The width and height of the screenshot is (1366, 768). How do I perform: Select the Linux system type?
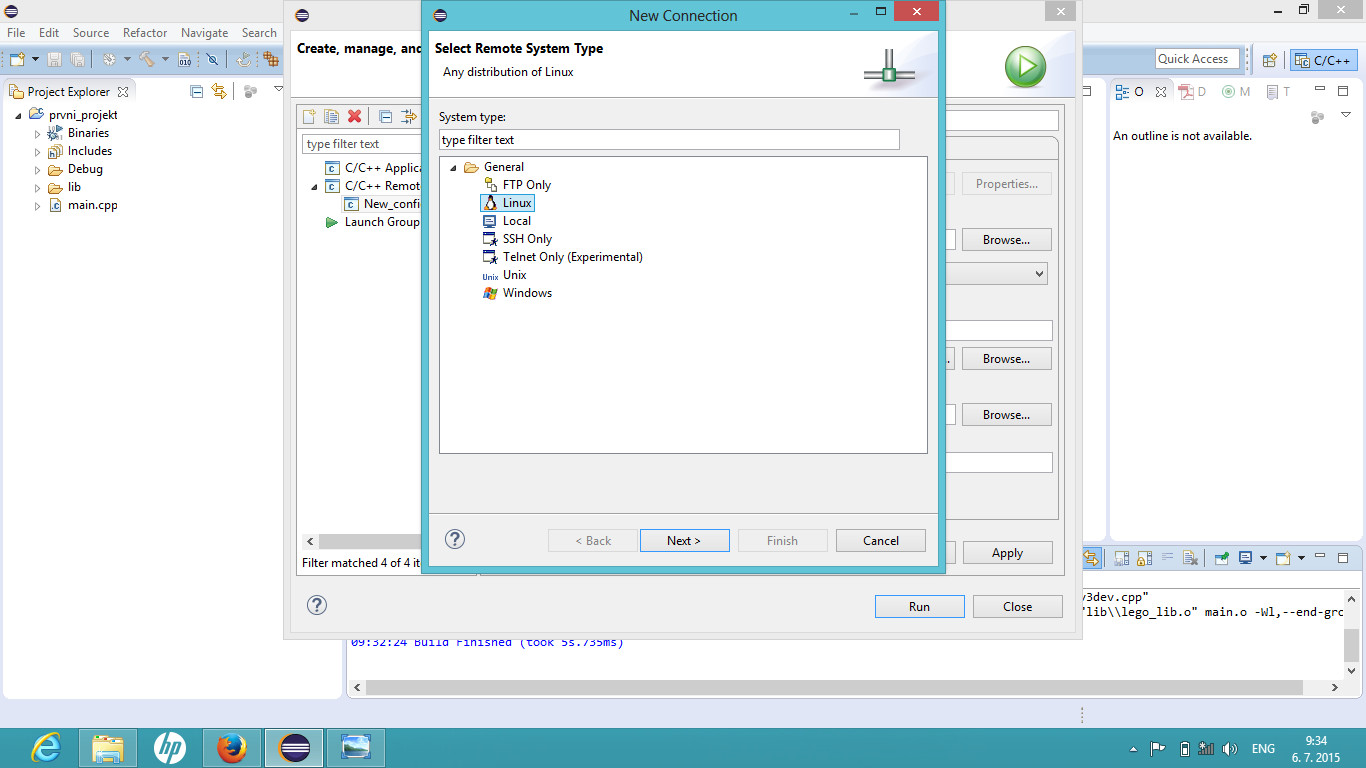[x=516, y=203]
